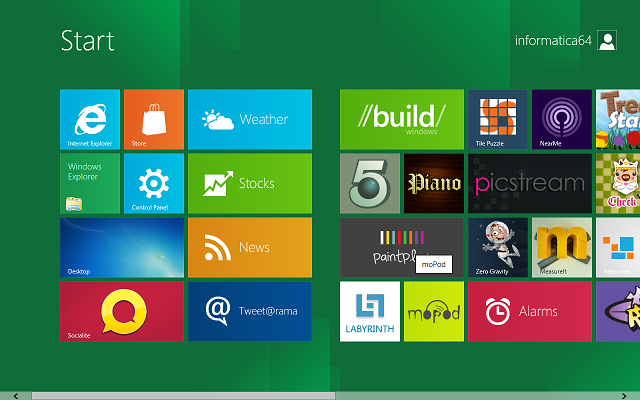Launch the Piano app tile
The image size is (640, 400).
434,183
